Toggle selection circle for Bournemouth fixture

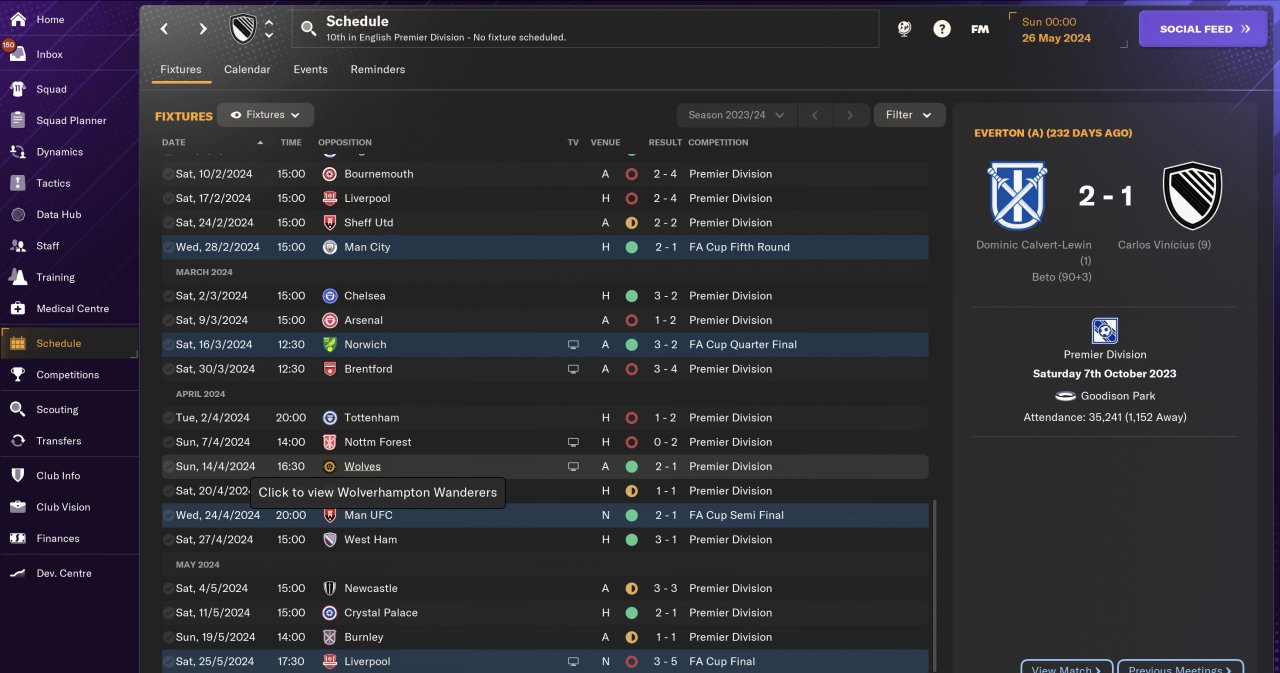tap(168, 174)
